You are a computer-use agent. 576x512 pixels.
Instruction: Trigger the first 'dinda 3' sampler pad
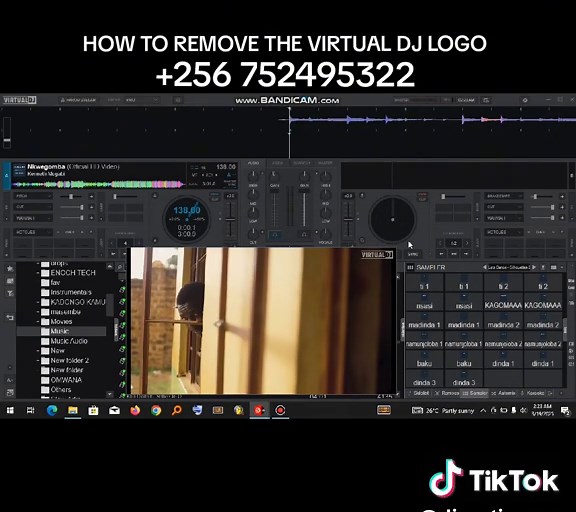tap(424, 379)
